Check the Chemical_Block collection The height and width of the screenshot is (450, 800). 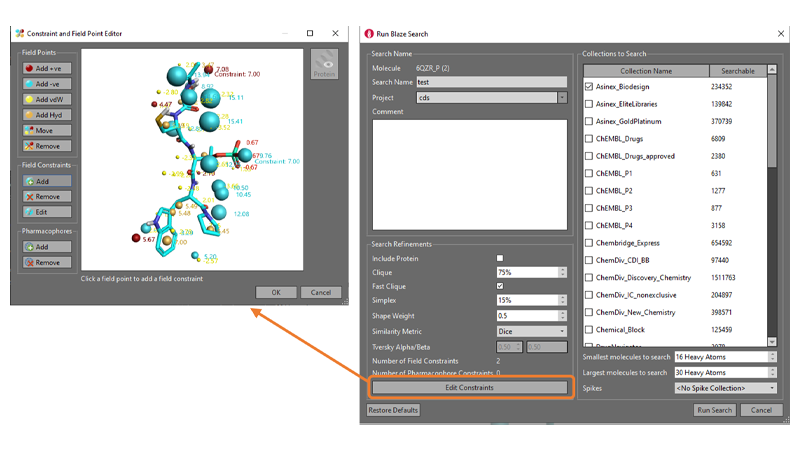coord(589,330)
